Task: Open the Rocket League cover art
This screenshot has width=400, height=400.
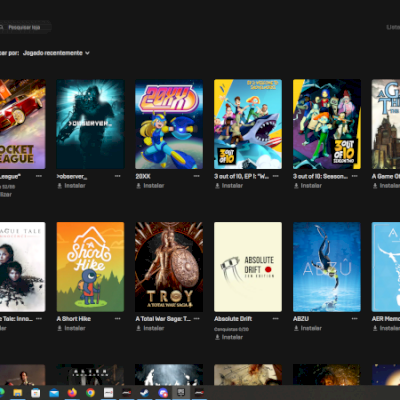Action: [23, 124]
